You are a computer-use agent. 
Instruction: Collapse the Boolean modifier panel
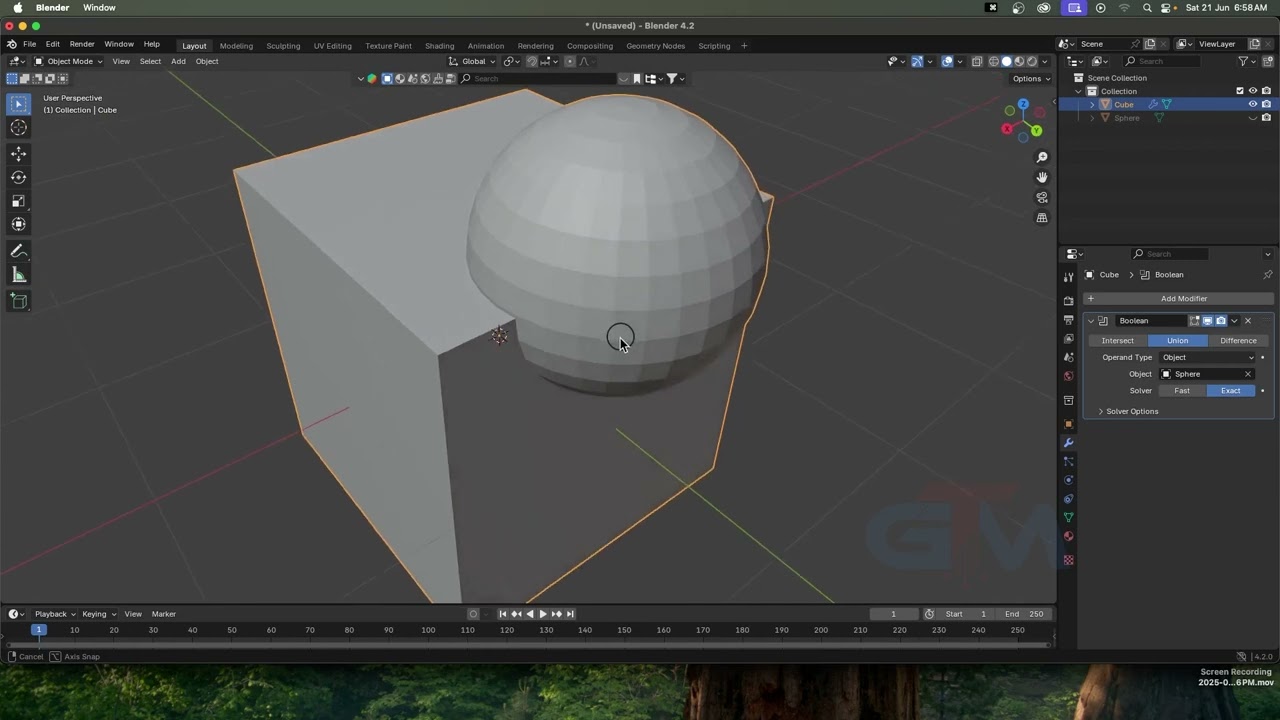point(1090,321)
